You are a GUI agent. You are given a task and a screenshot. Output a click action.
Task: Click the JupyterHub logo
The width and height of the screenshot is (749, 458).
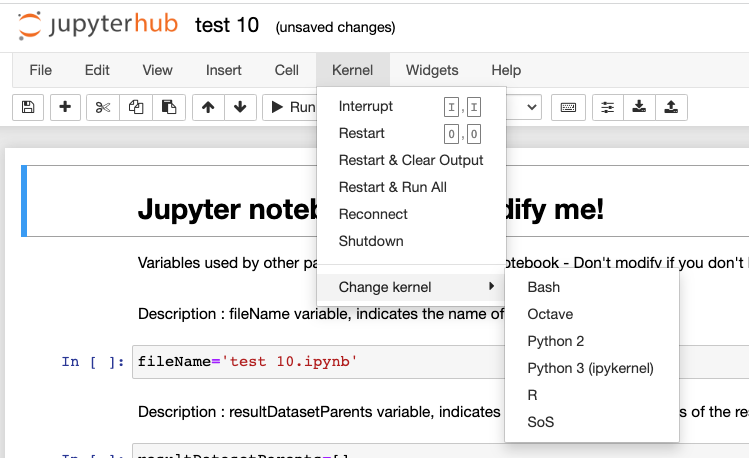tap(98, 25)
